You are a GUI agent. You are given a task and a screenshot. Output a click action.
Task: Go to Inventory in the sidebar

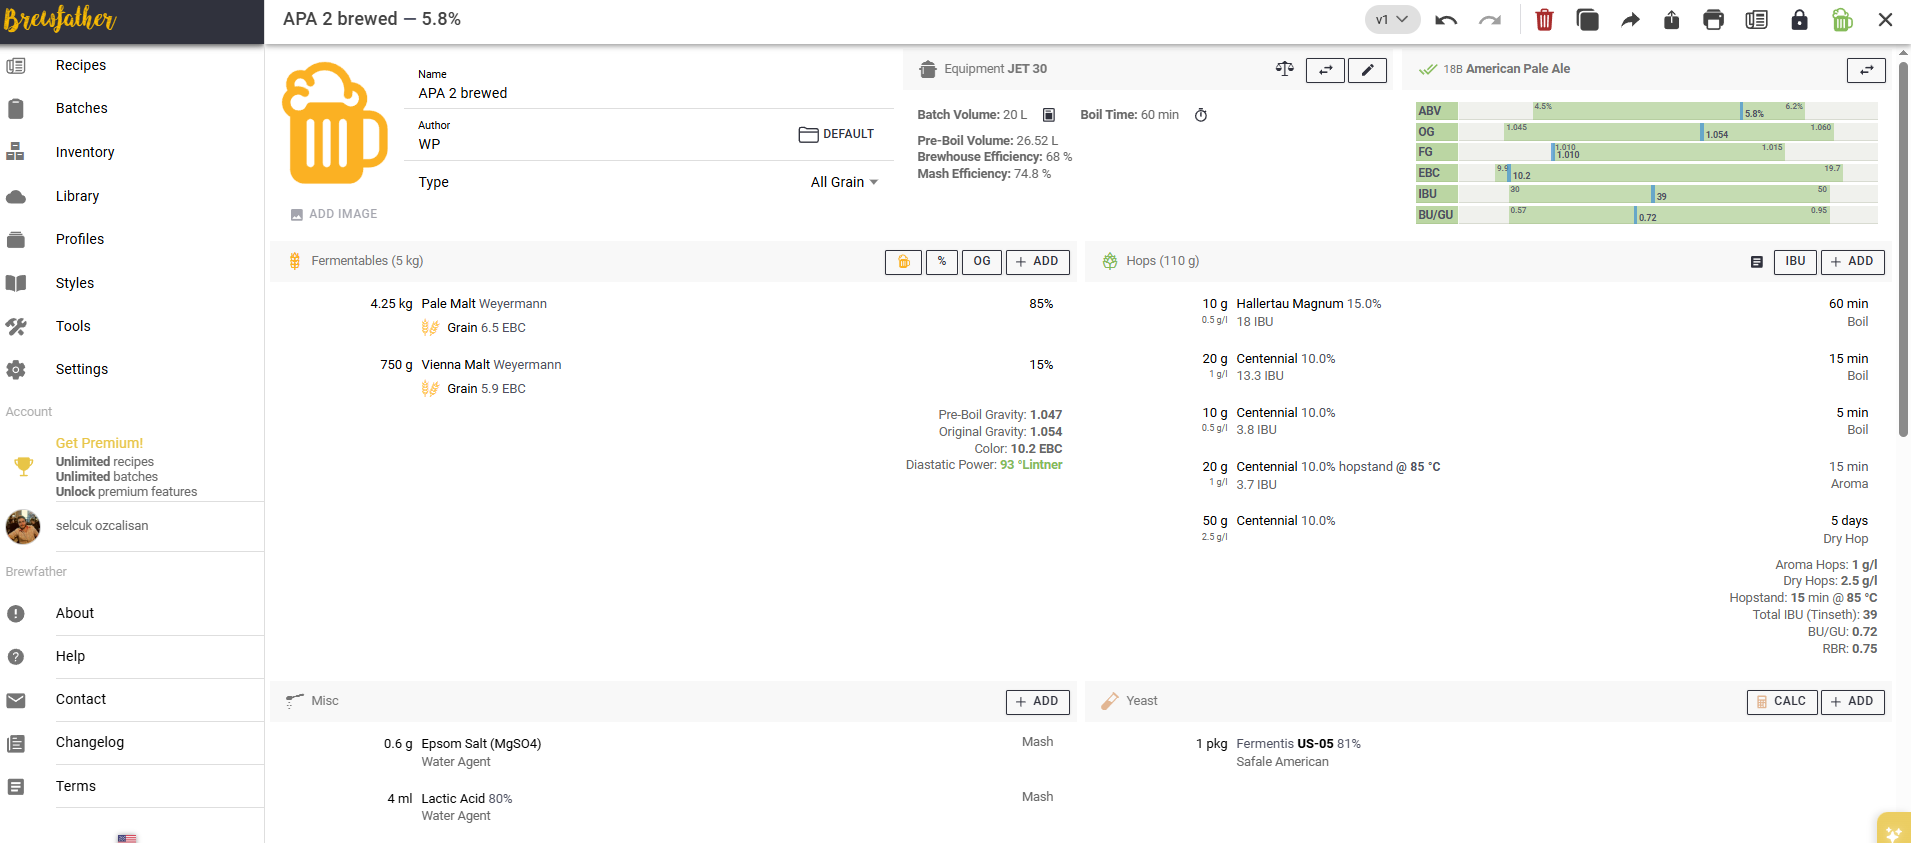pos(132,152)
